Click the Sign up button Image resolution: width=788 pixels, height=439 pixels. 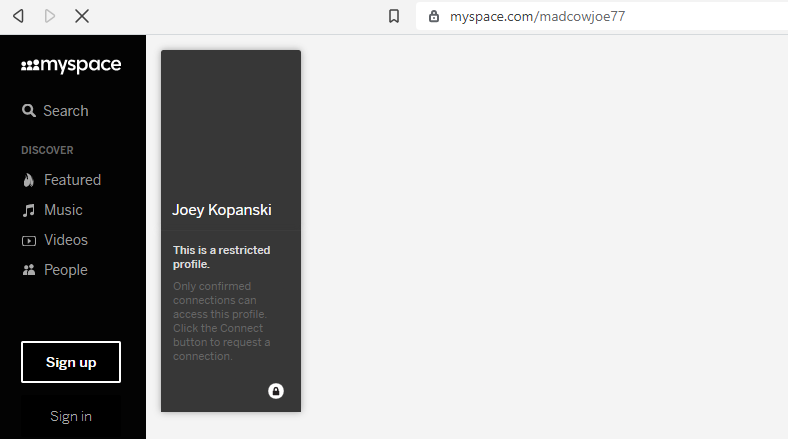click(71, 362)
